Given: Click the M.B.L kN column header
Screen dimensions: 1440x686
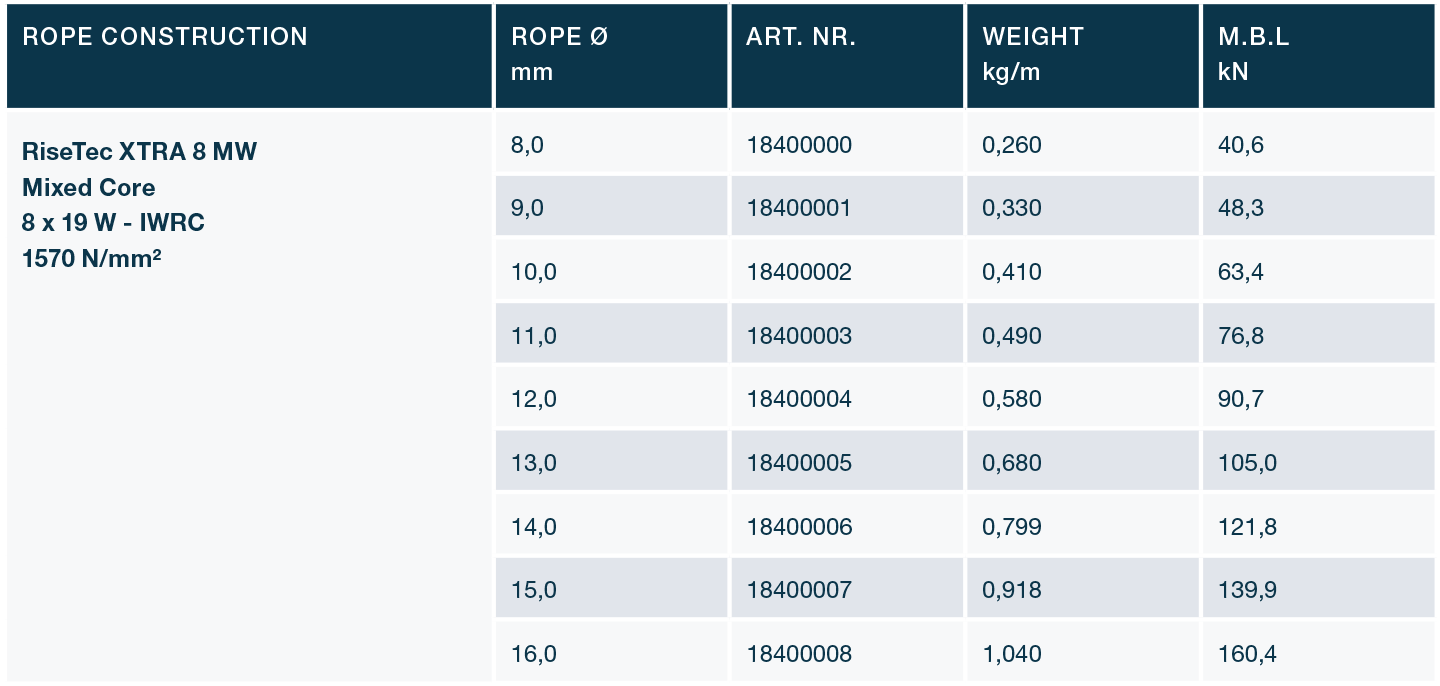Looking at the screenshot, I should [1254, 55].
